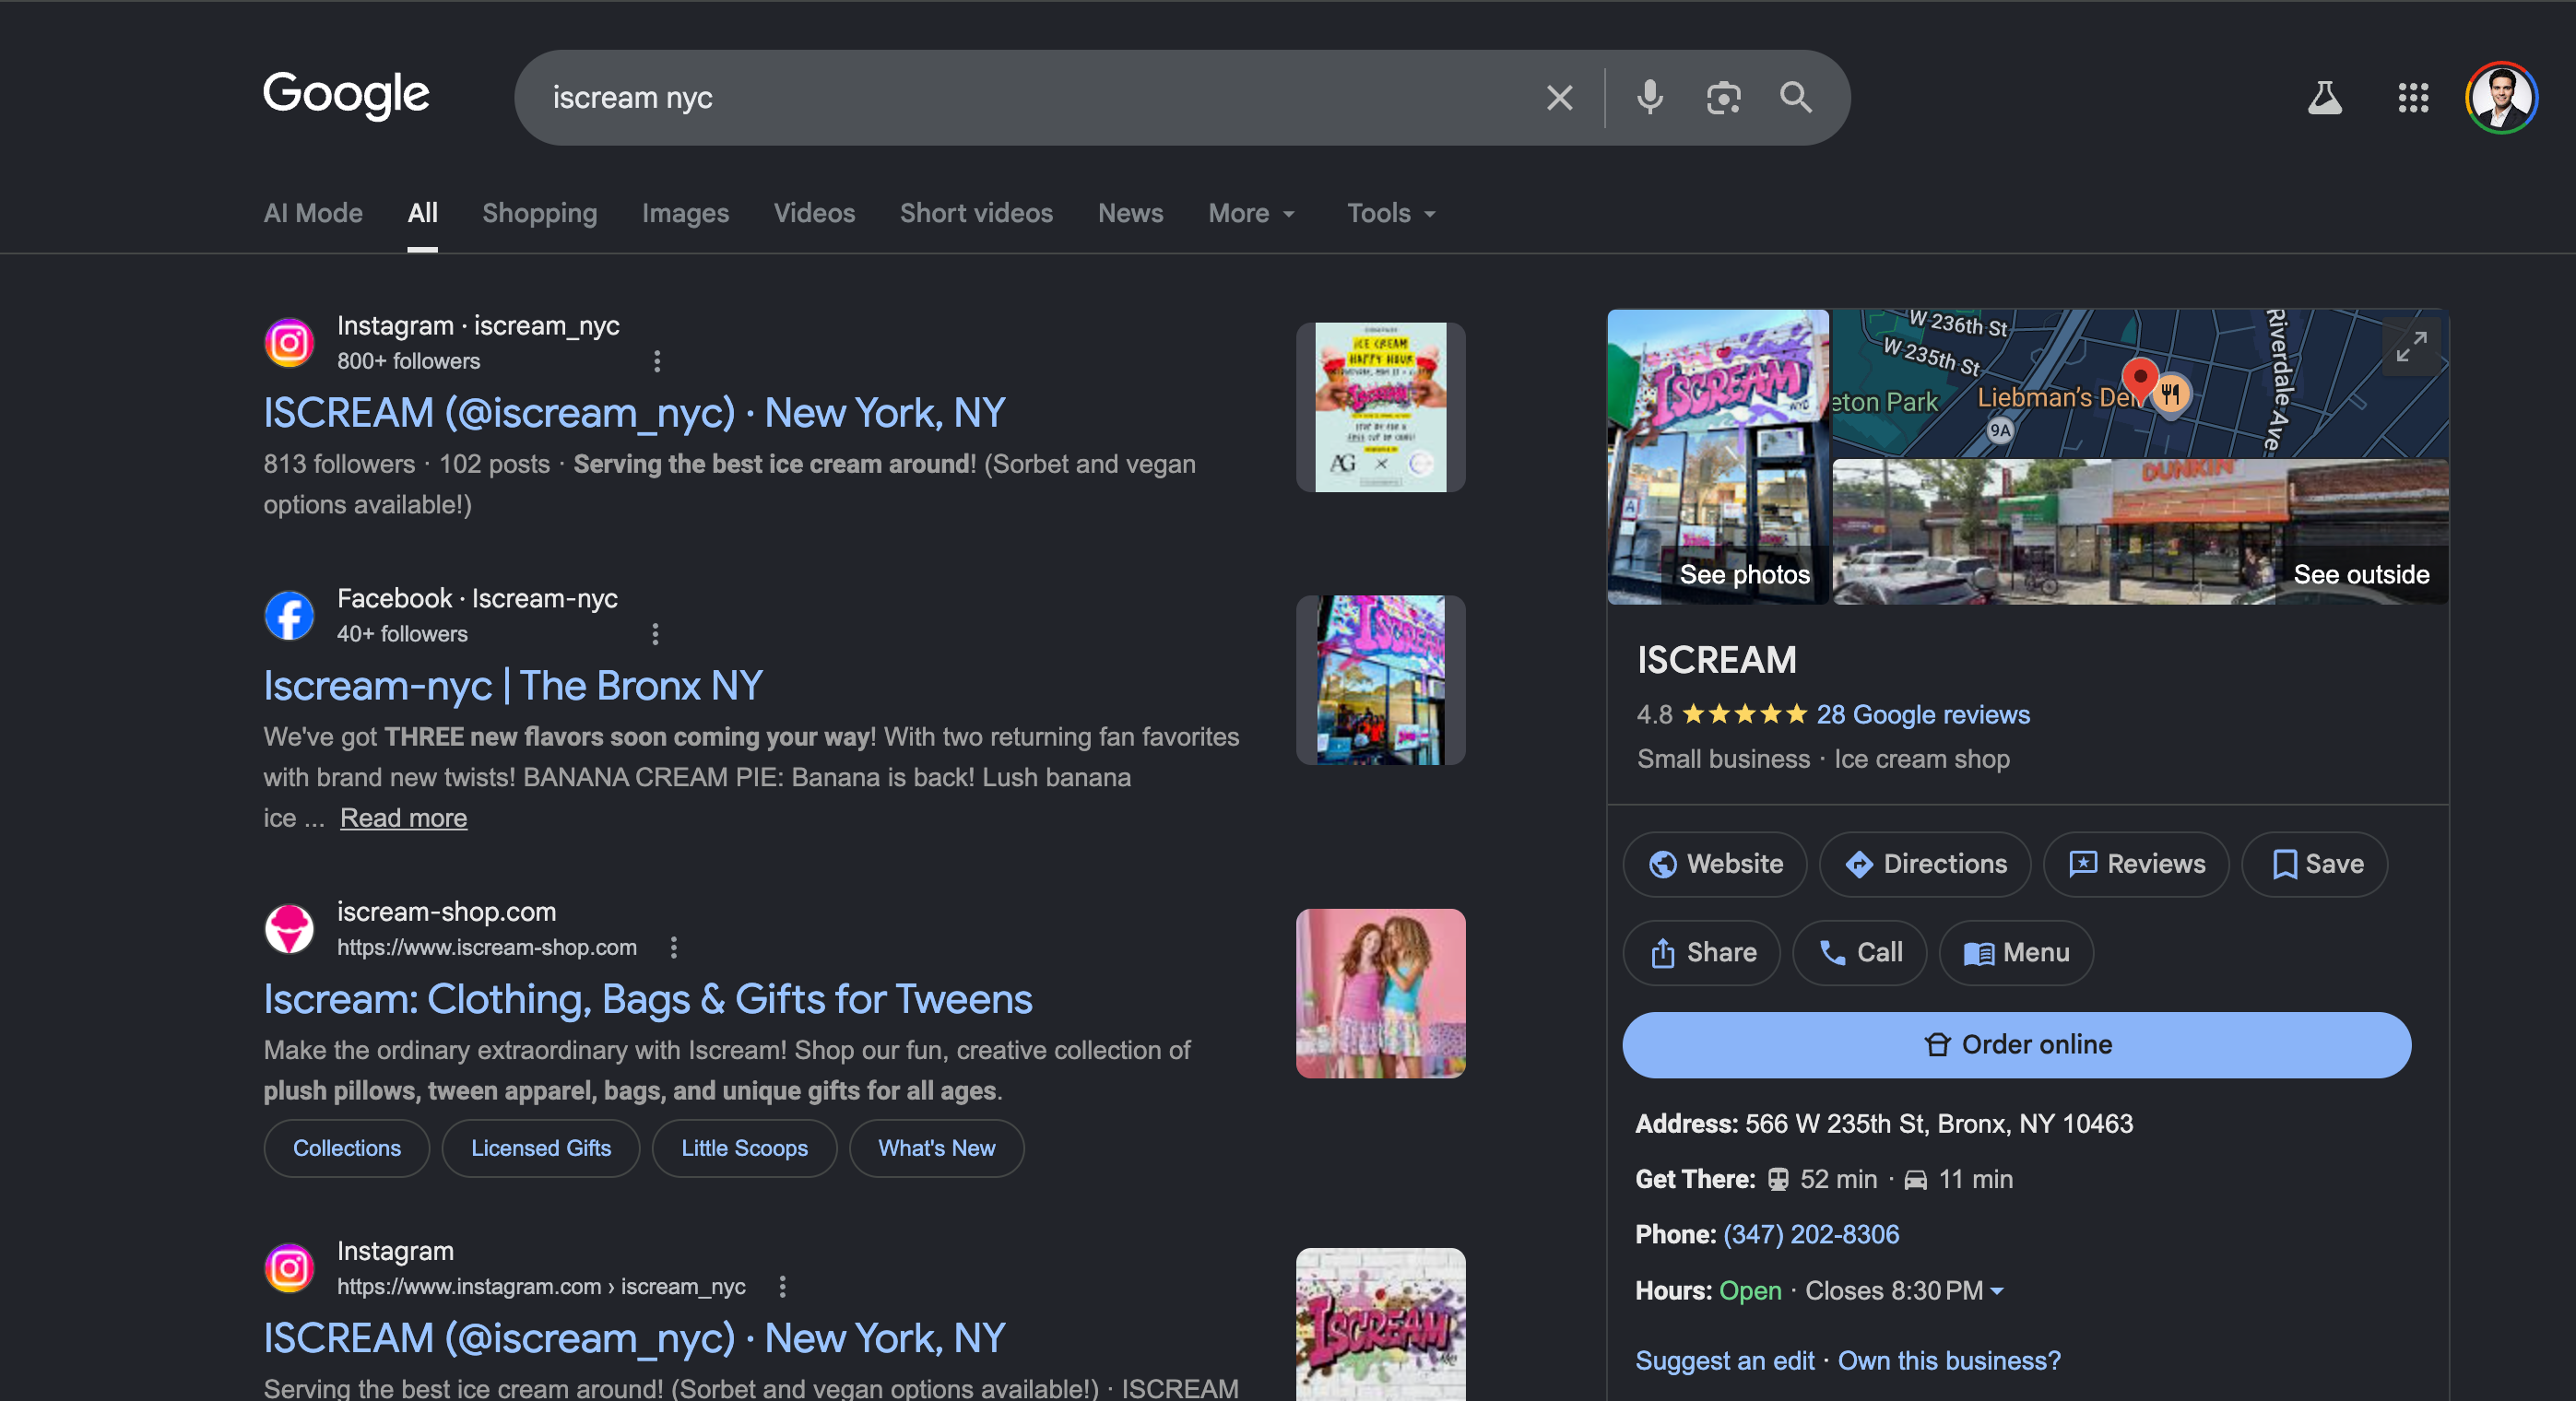The image size is (2576, 1401).
Task: Expand the Tools dropdown
Action: click(1391, 213)
